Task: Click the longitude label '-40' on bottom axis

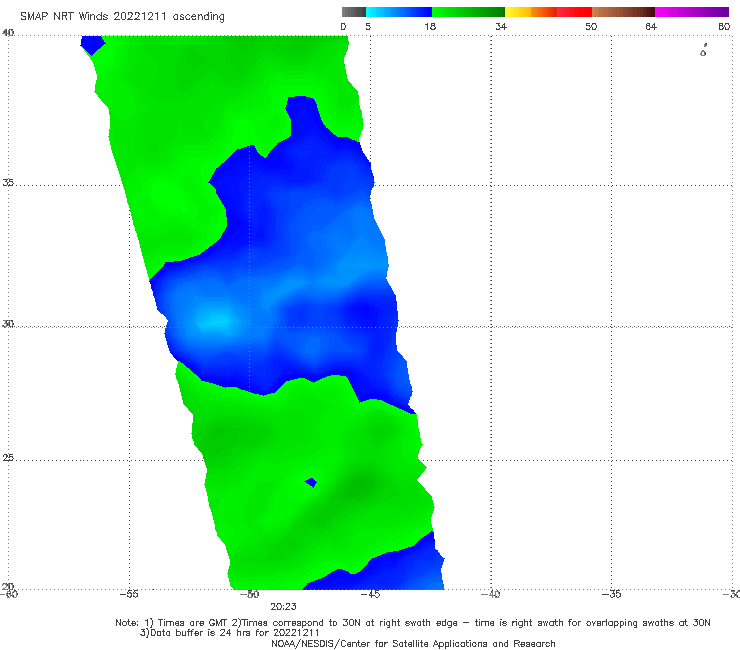Action: tap(490, 594)
